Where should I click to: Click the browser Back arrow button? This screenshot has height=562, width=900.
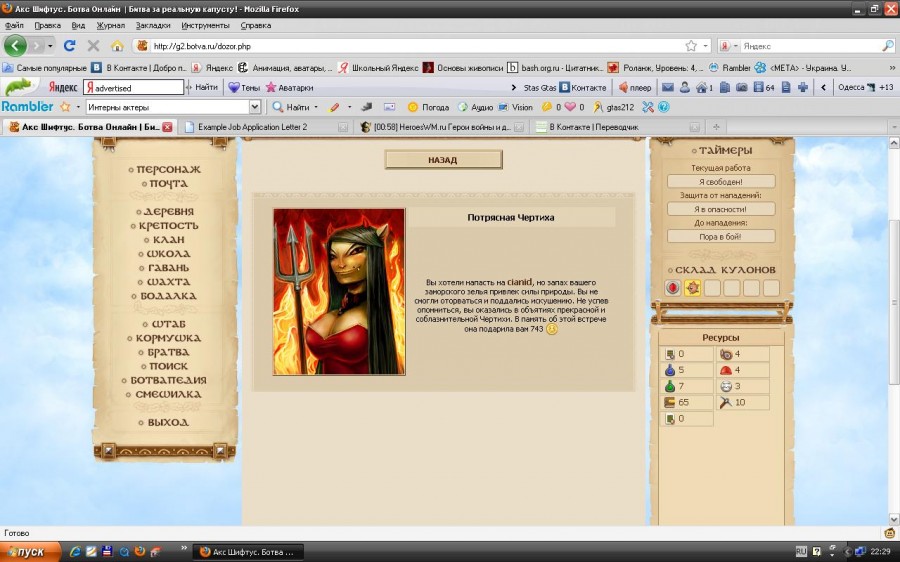point(15,46)
